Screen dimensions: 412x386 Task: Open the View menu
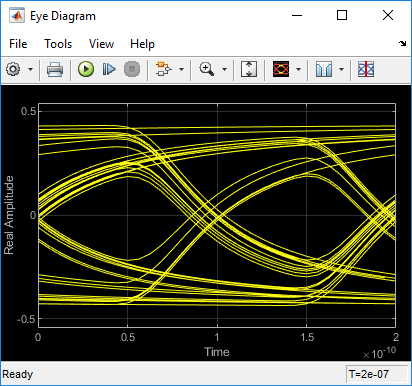point(101,44)
